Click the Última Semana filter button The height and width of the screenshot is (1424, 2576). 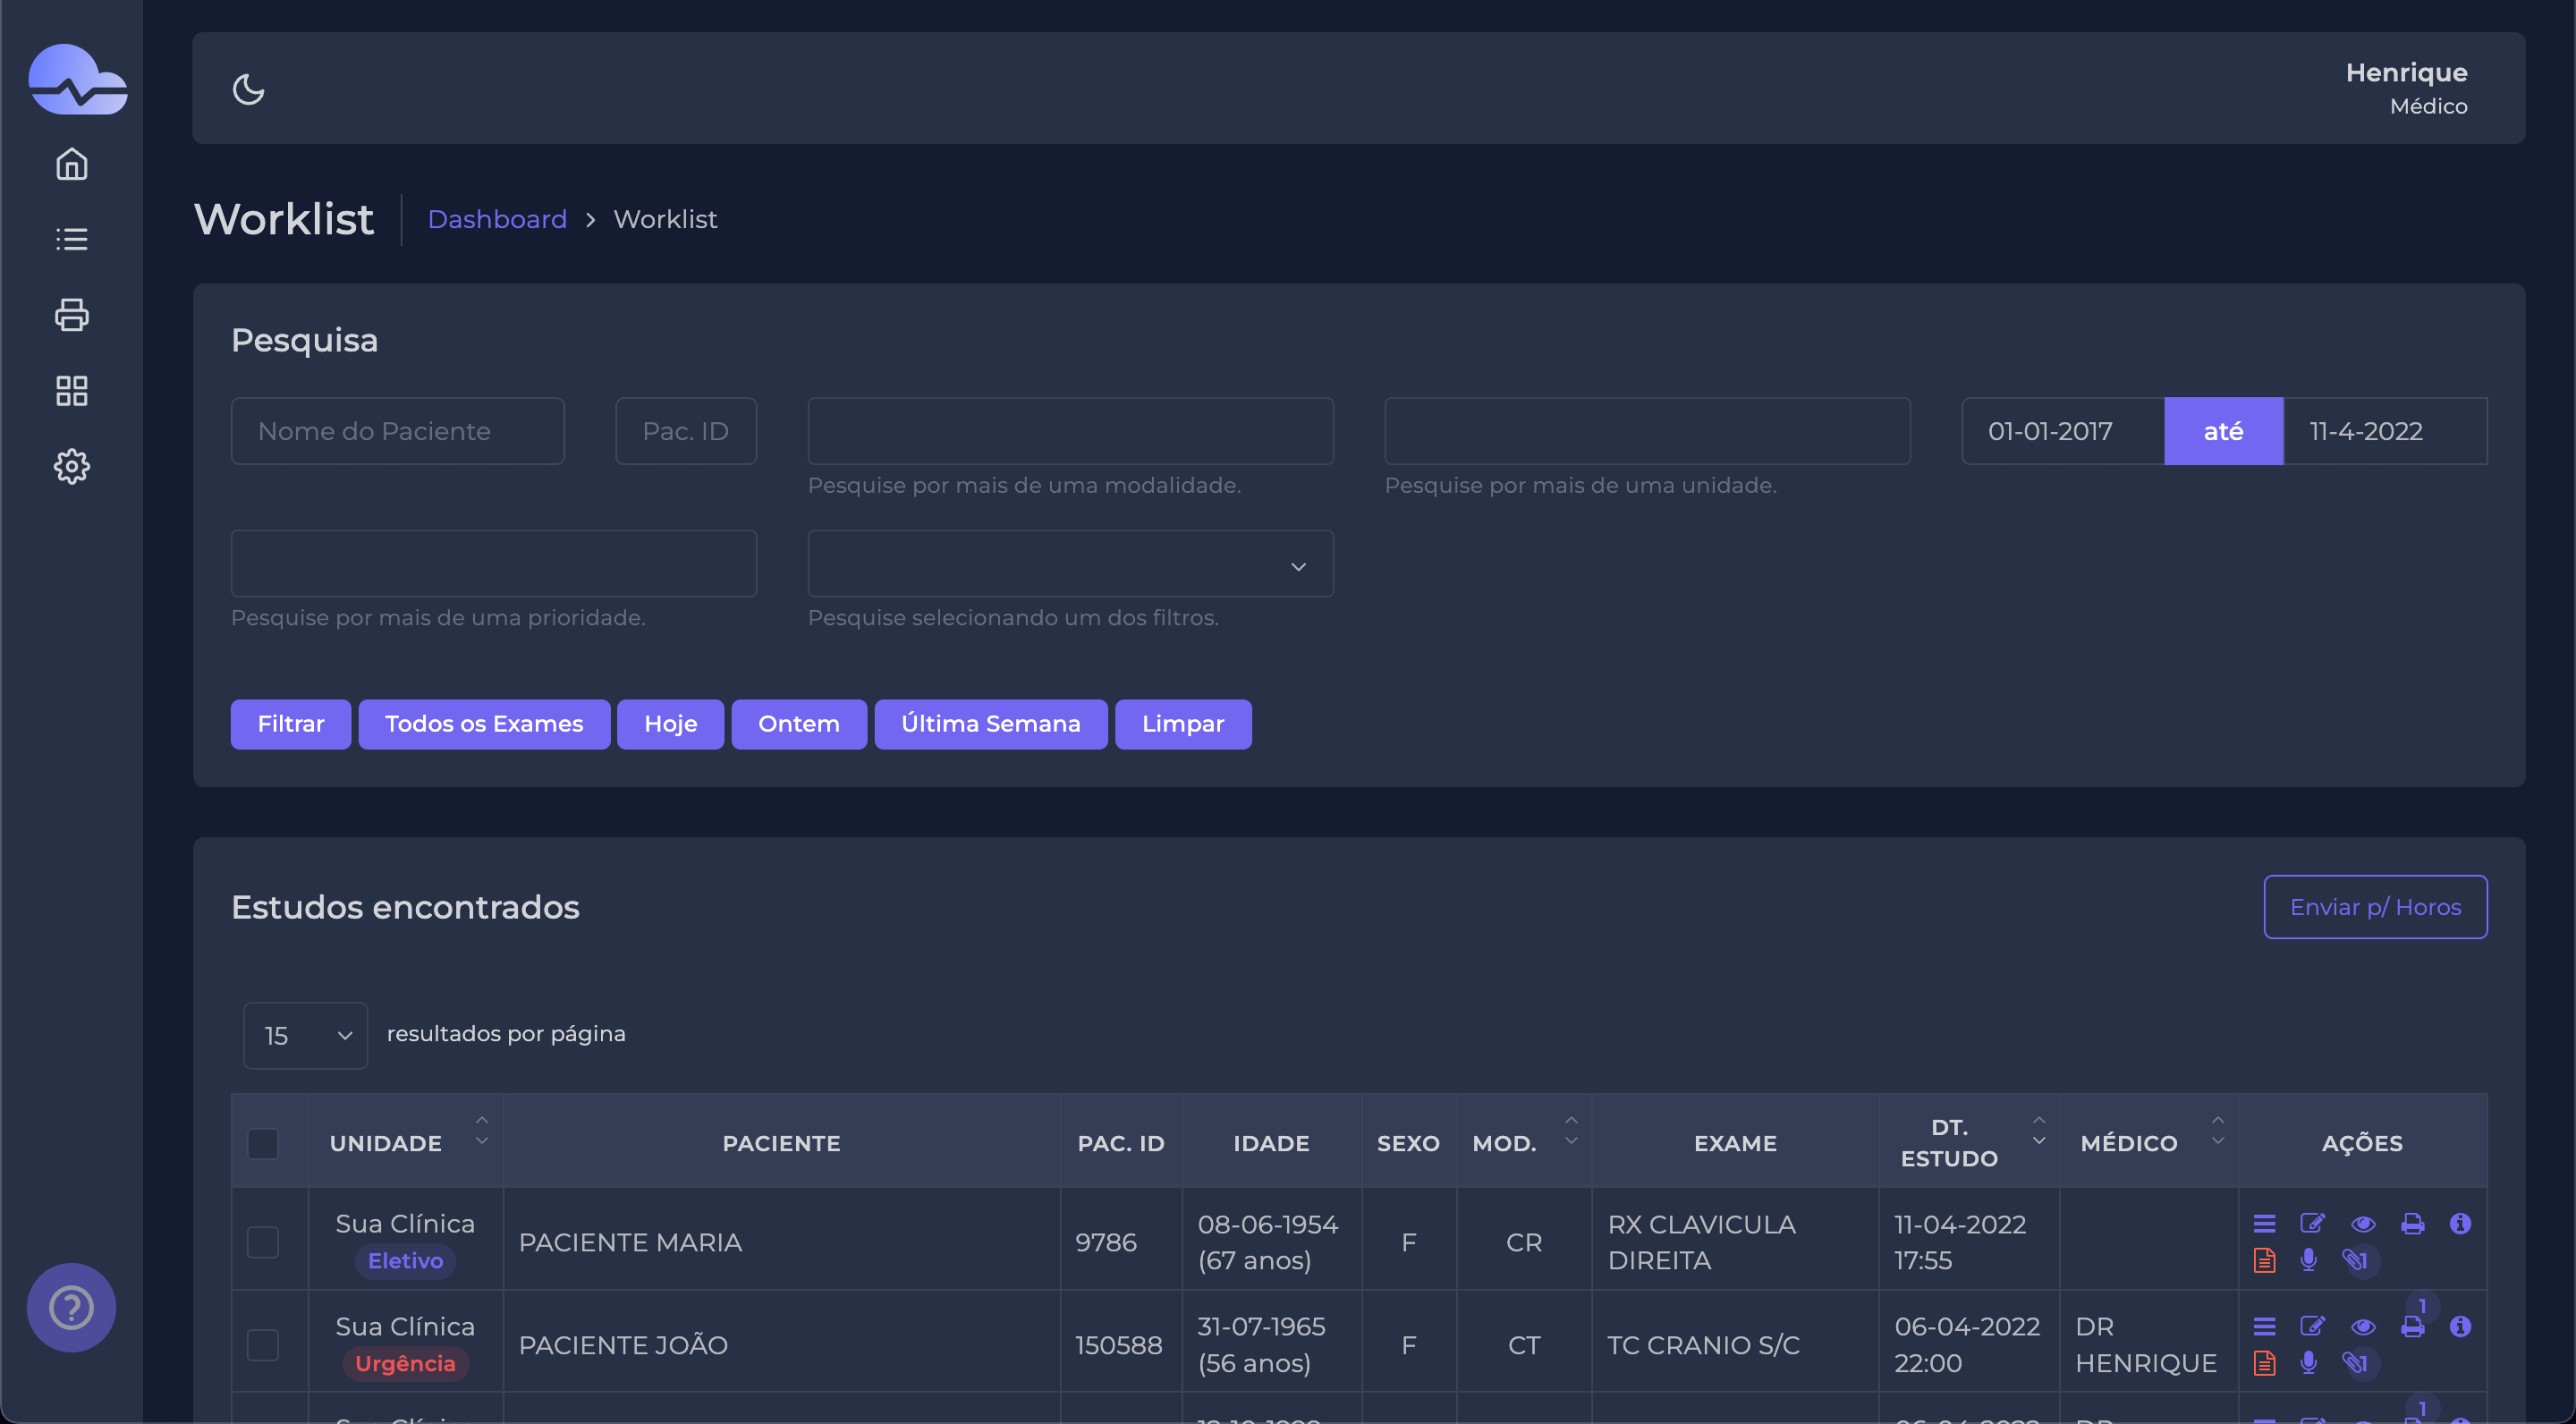990,723
